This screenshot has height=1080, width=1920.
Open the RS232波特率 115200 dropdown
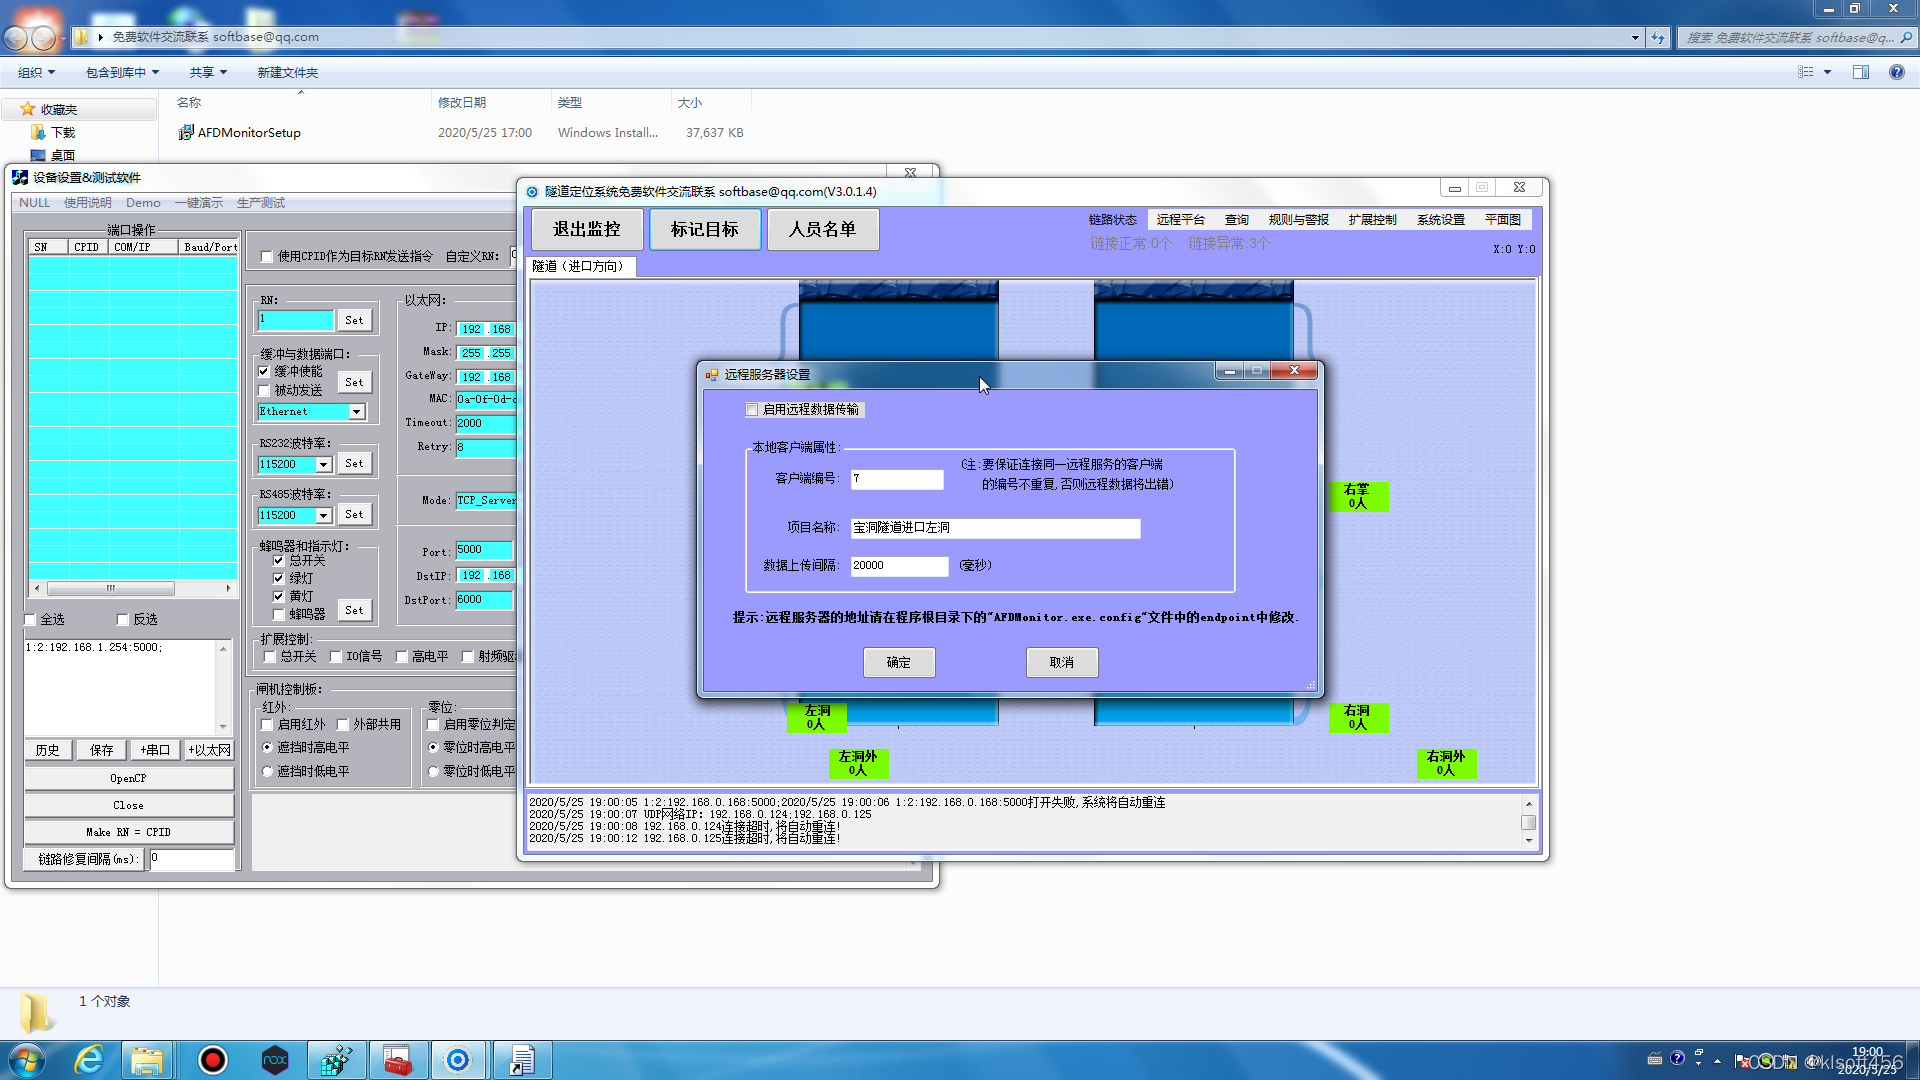(x=323, y=465)
